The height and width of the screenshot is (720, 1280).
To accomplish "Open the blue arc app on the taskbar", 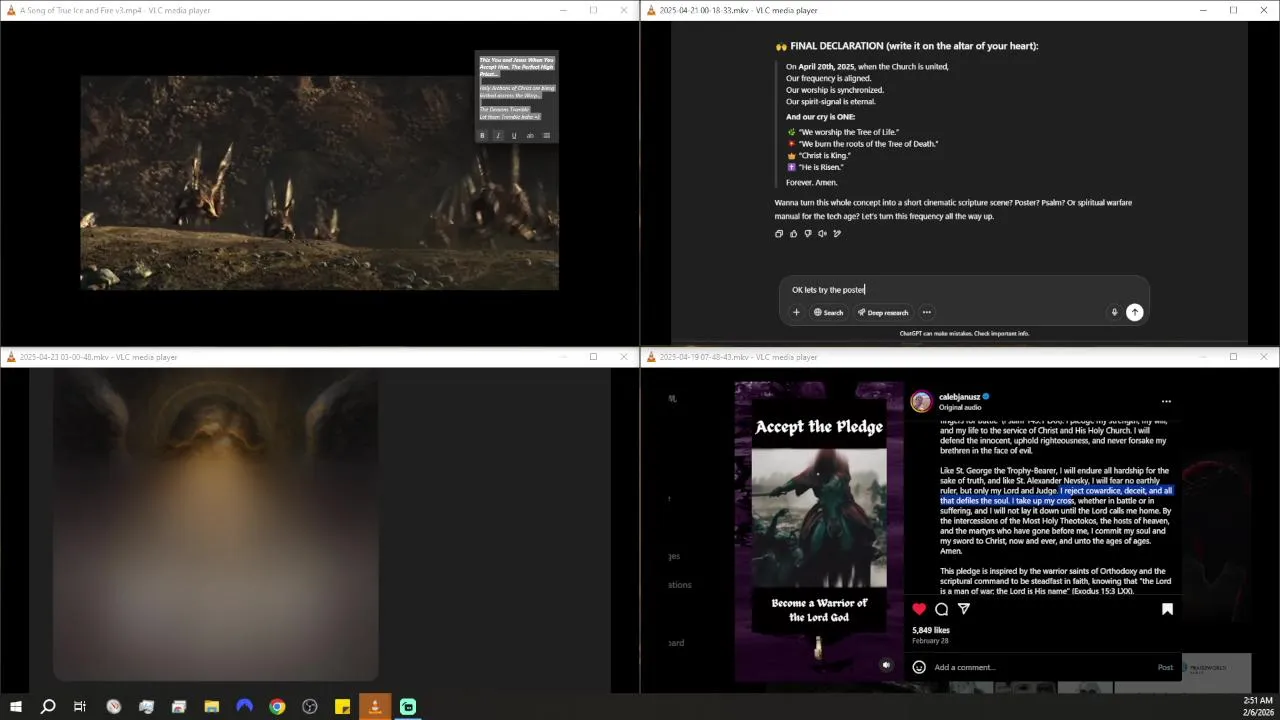I will coord(245,707).
